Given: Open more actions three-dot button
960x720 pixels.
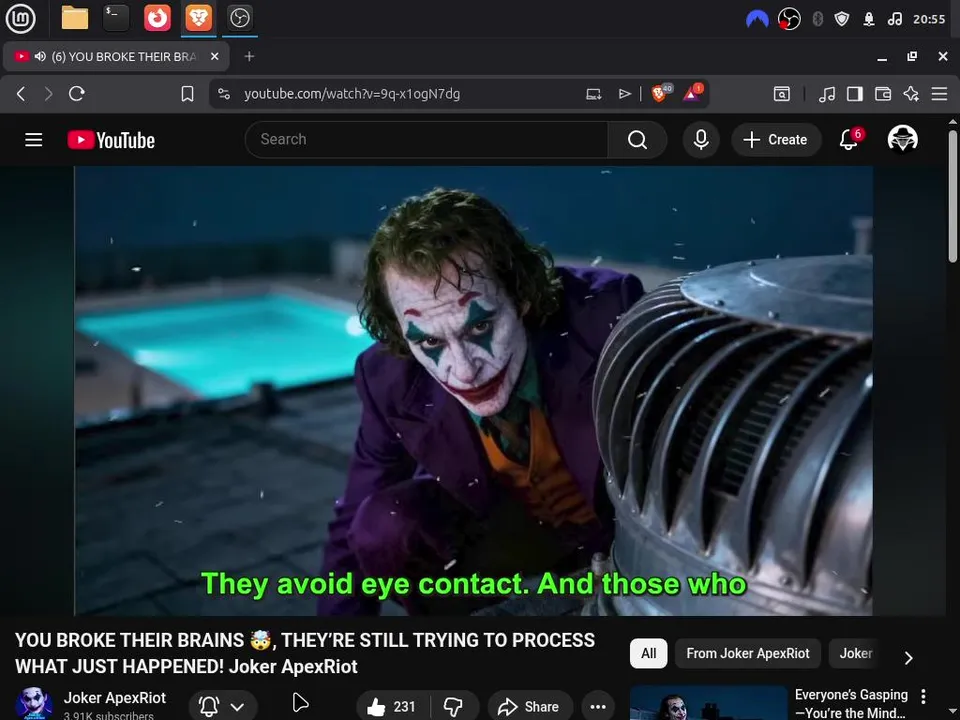Looking at the screenshot, I should coord(598,707).
